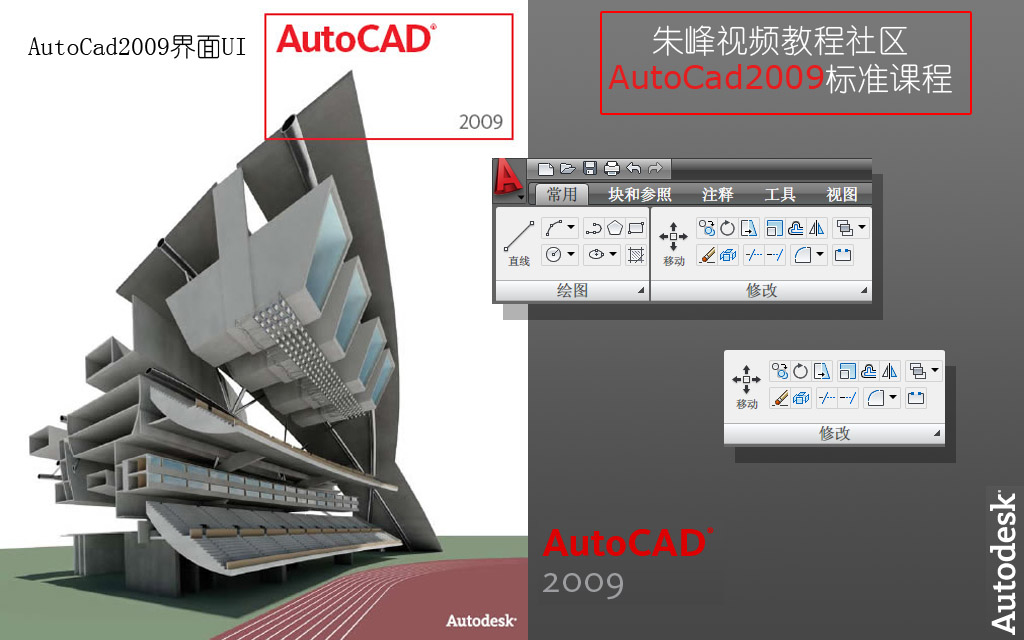The image size is (1024, 640).
Task: Select the Offset tool in floating 修改 panel
Action: [x=869, y=371]
